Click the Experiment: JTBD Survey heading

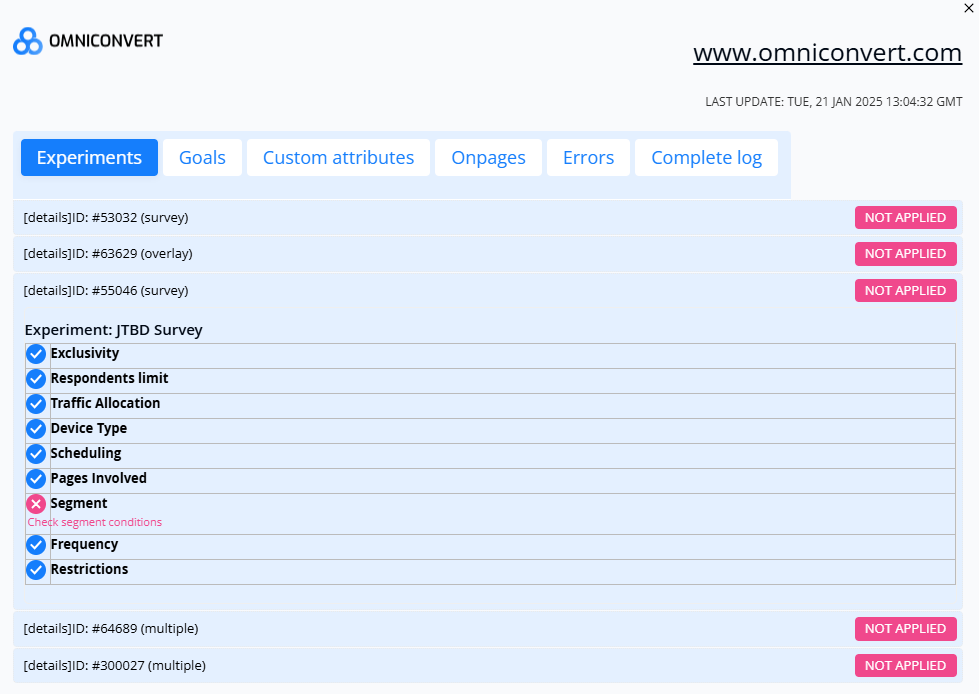coord(114,330)
